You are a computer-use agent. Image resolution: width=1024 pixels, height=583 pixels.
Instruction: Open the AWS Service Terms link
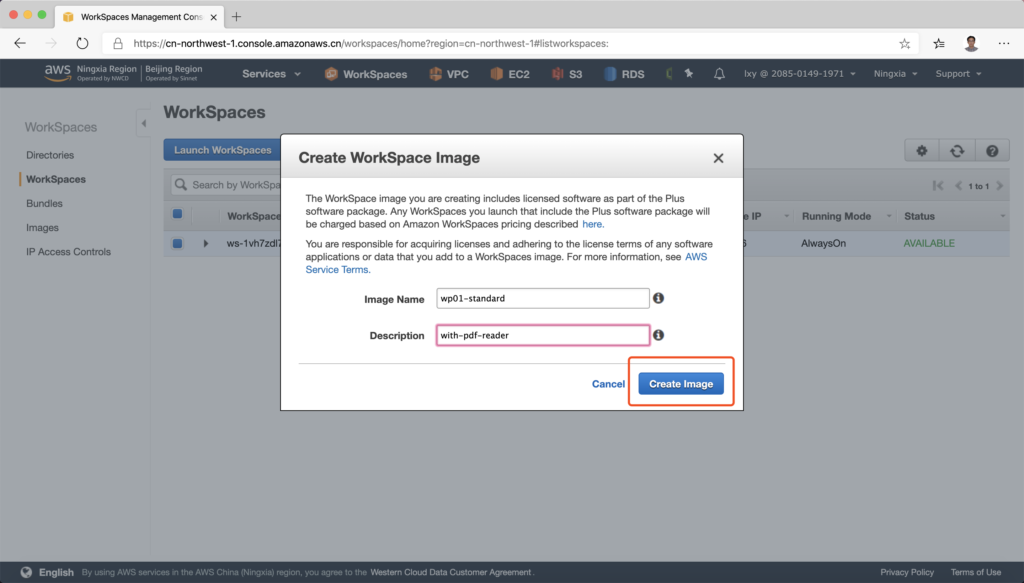pyautogui.click(x=337, y=269)
